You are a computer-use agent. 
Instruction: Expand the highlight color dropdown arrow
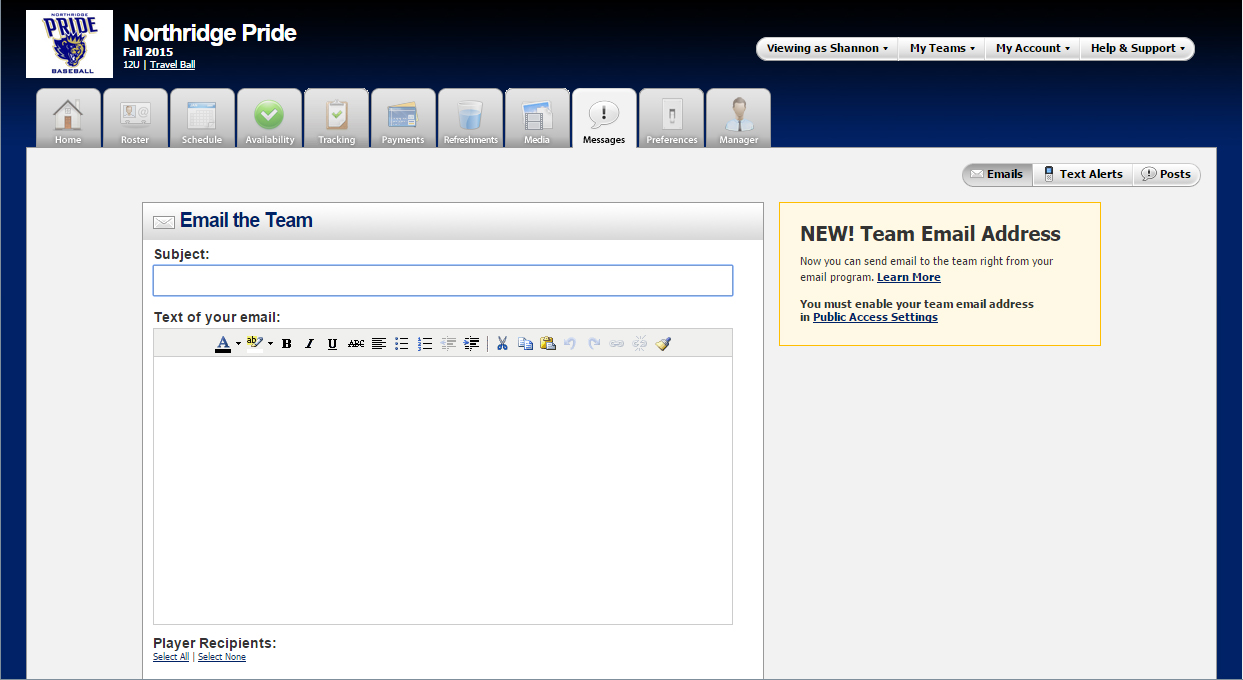[x=270, y=344]
